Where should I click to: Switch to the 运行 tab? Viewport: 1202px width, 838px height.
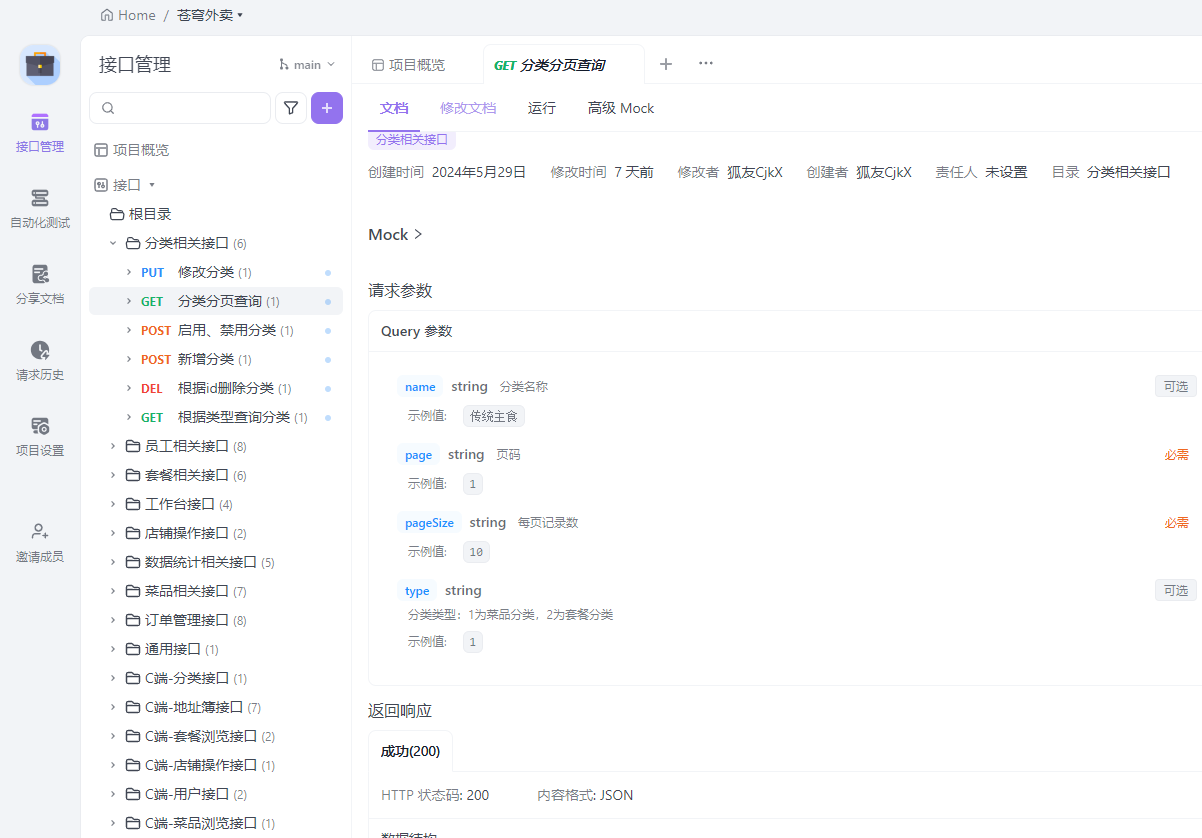(x=541, y=107)
